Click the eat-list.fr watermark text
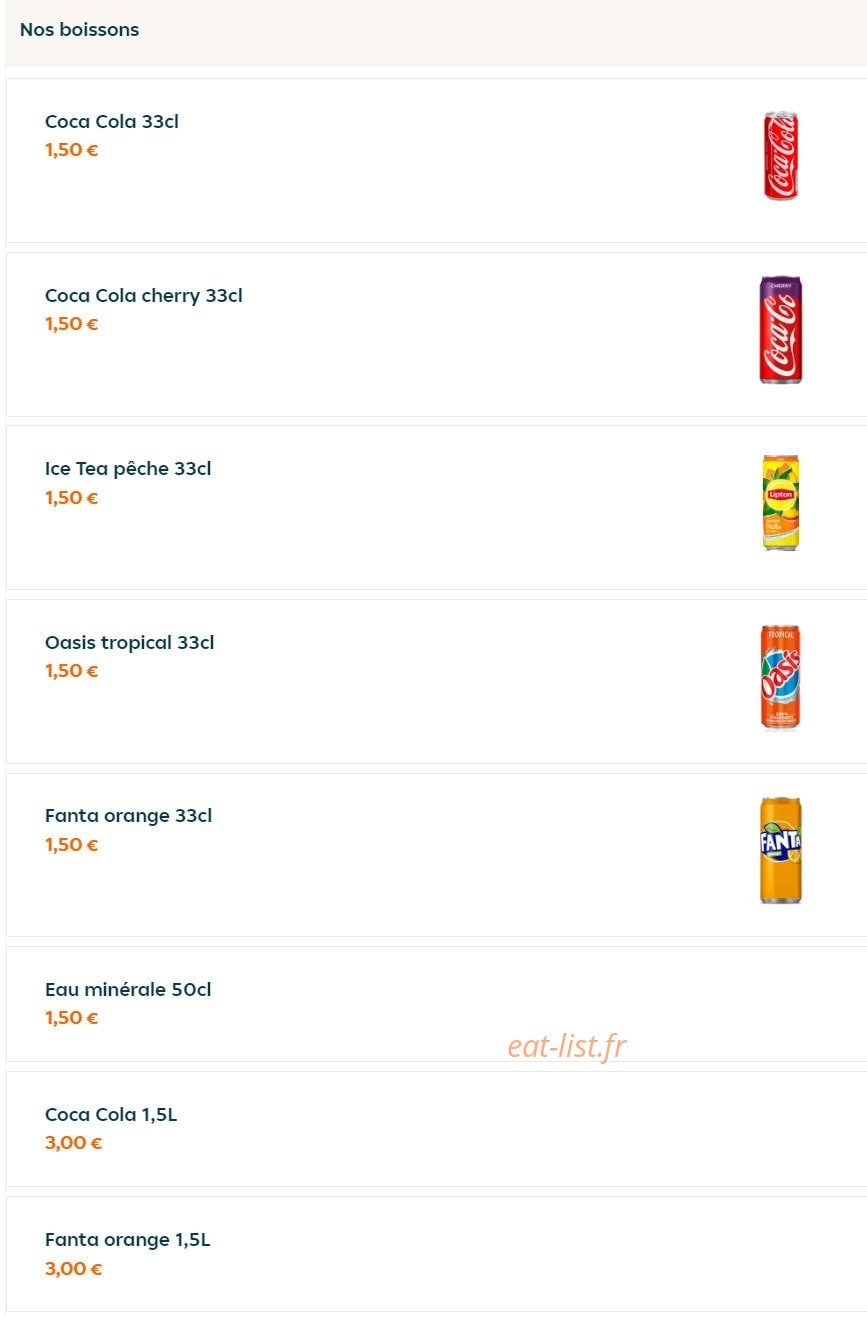 click(567, 1046)
